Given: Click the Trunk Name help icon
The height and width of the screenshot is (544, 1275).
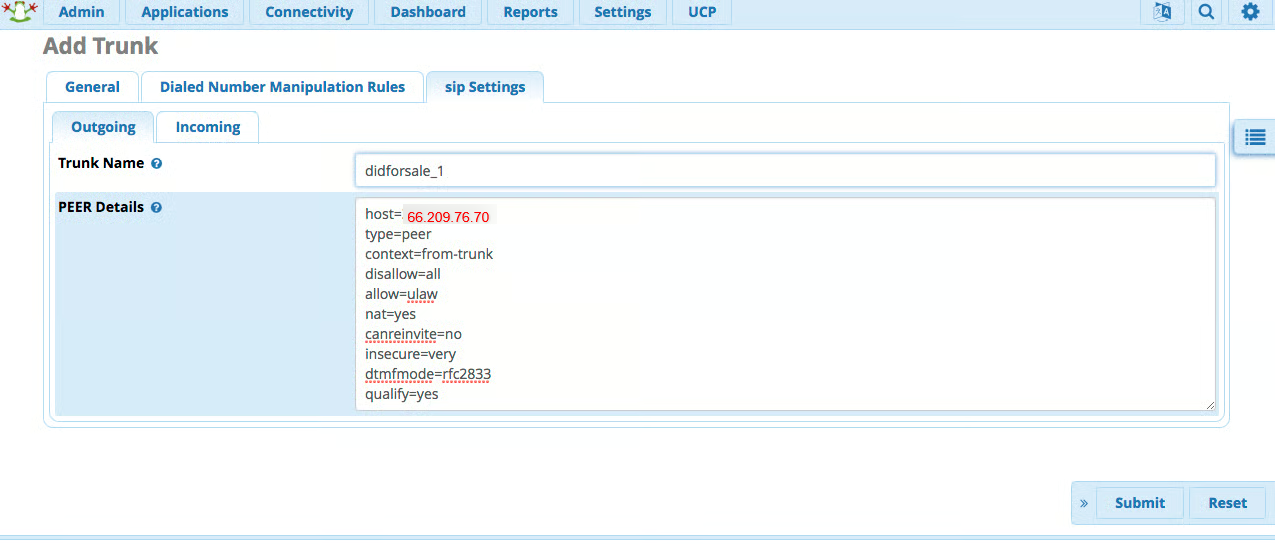Looking at the screenshot, I should (157, 163).
